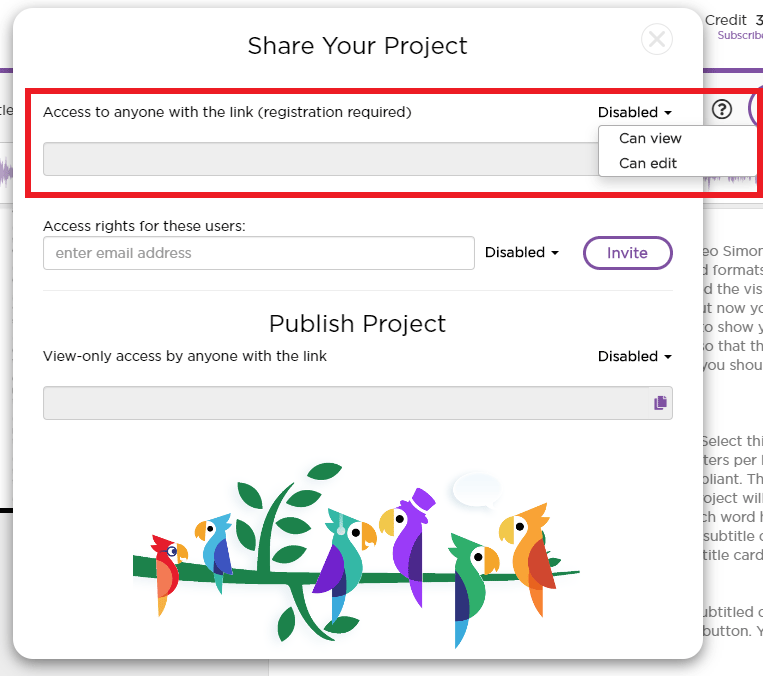Focus the enter email address field
The height and width of the screenshot is (676, 763).
pos(259,253)
